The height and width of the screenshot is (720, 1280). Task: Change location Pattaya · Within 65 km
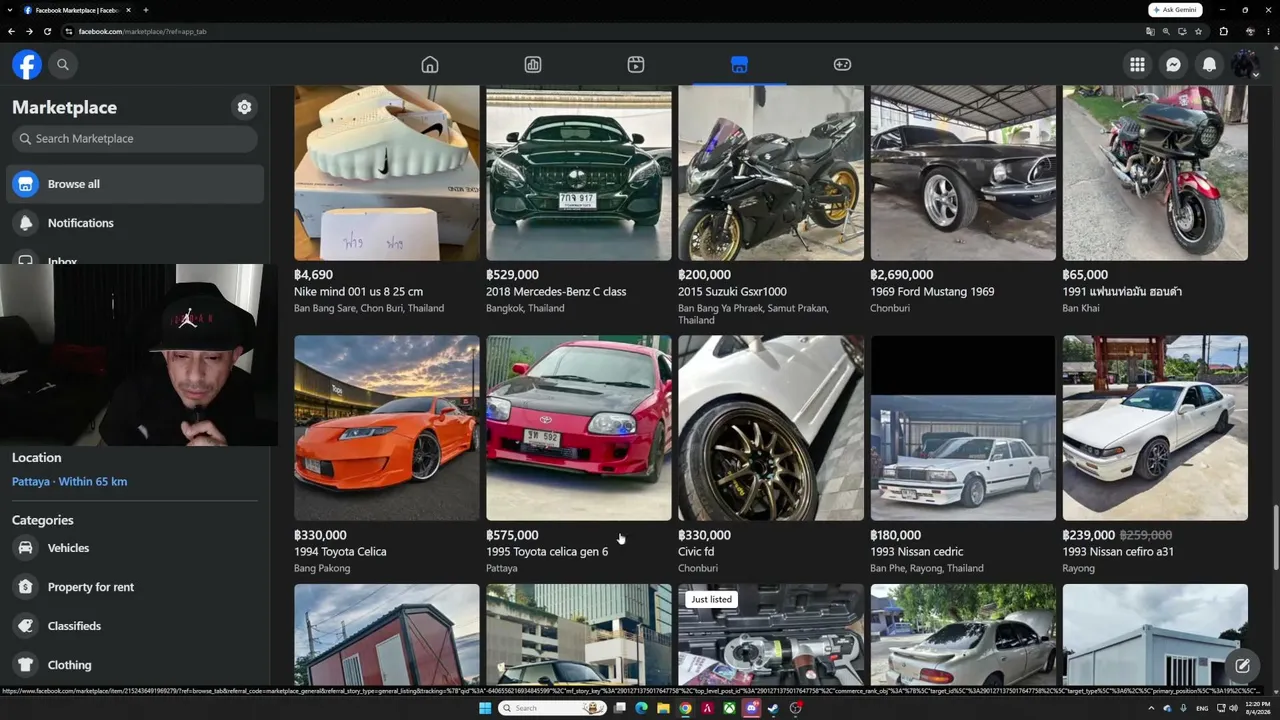point(69,481)
